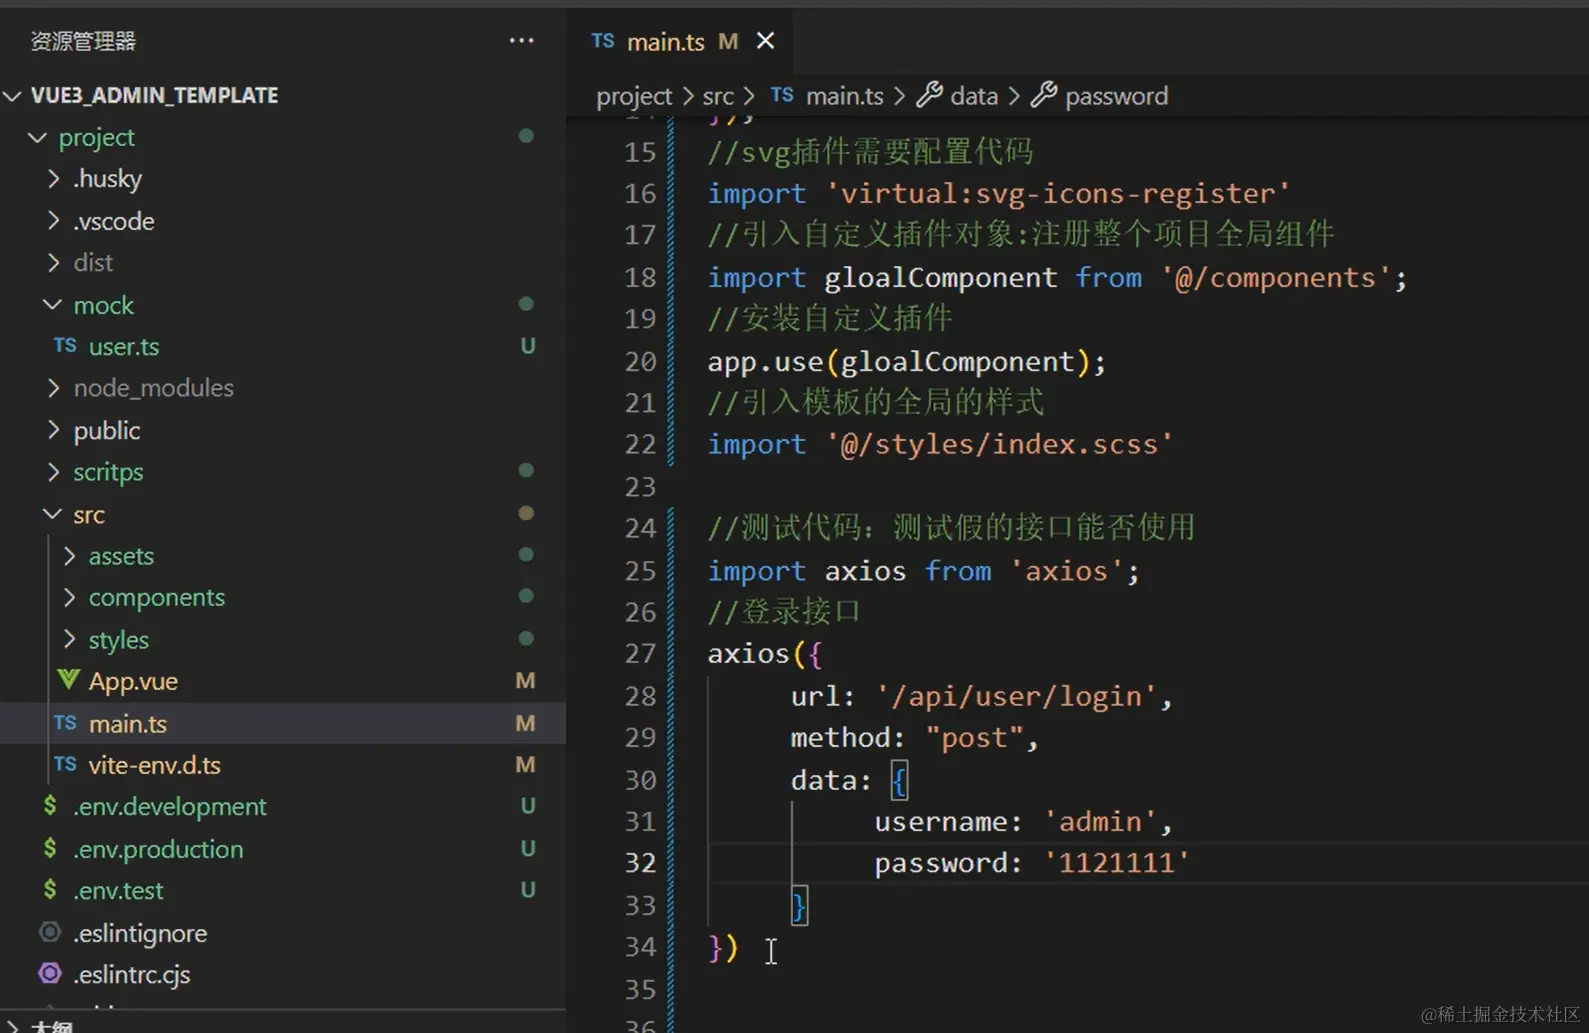
Task: Click the U status badge on user.ts row
Action: (527, 346)
